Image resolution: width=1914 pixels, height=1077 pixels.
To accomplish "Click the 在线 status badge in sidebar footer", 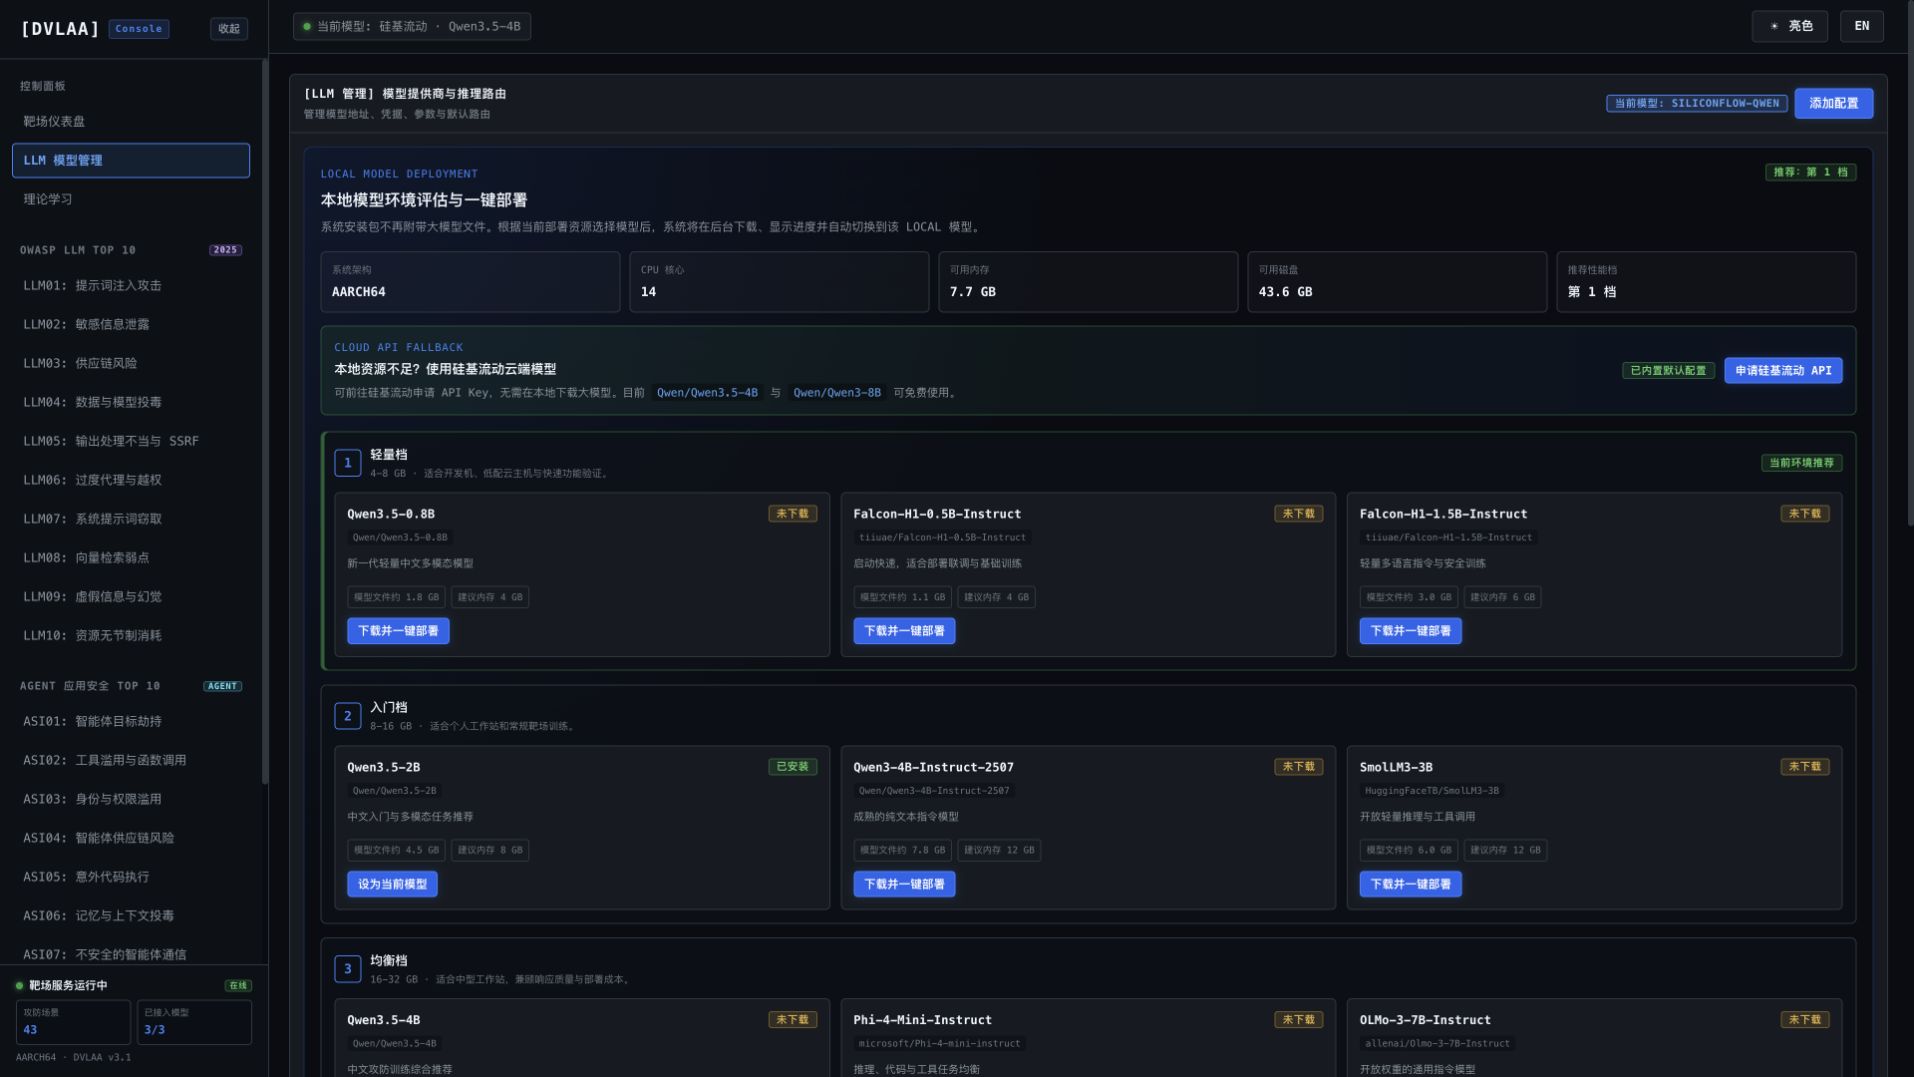I will pyautogui.click(x=238, y=986).
